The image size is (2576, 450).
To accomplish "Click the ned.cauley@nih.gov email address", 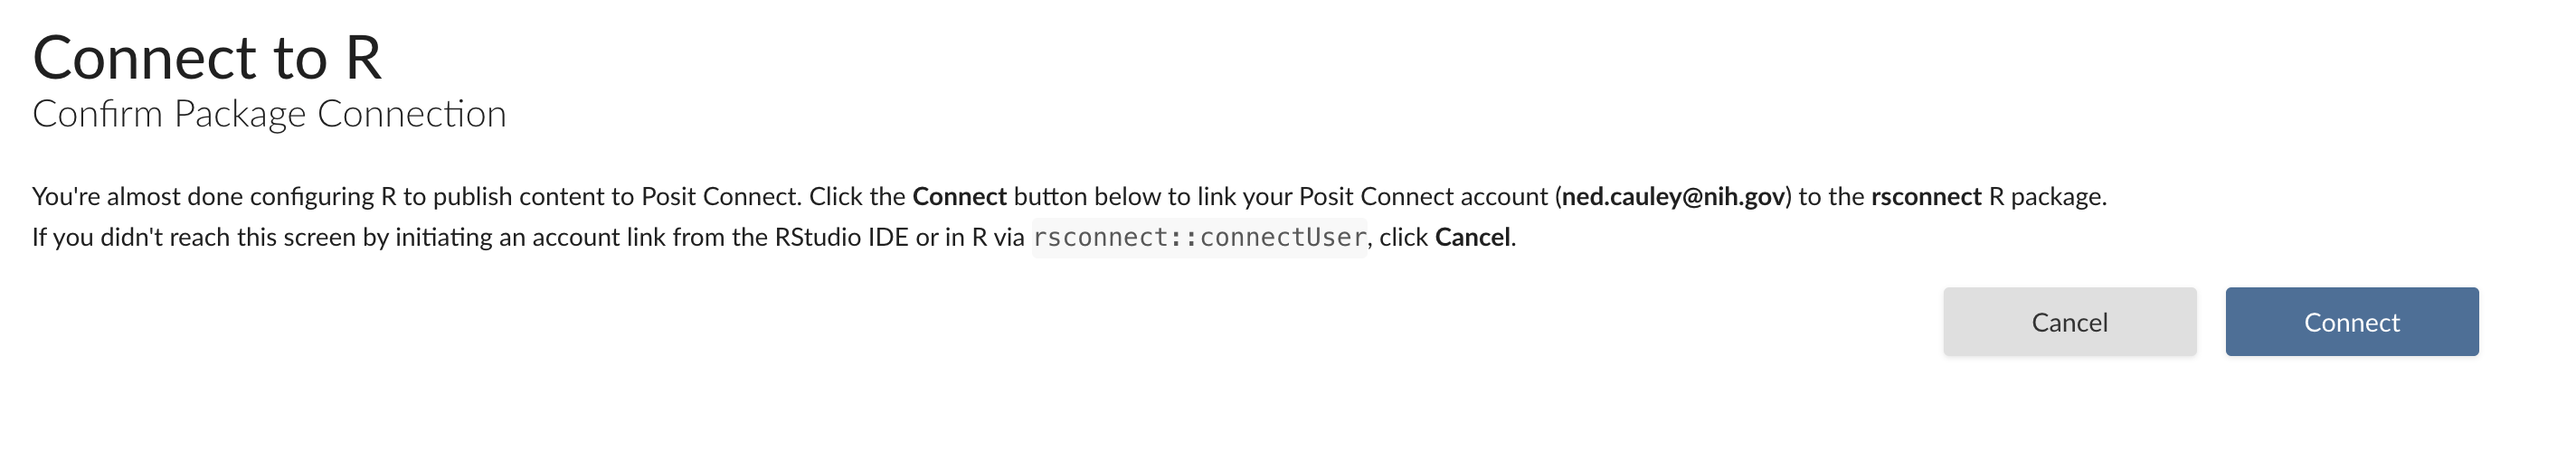I will click(1673, 196).
